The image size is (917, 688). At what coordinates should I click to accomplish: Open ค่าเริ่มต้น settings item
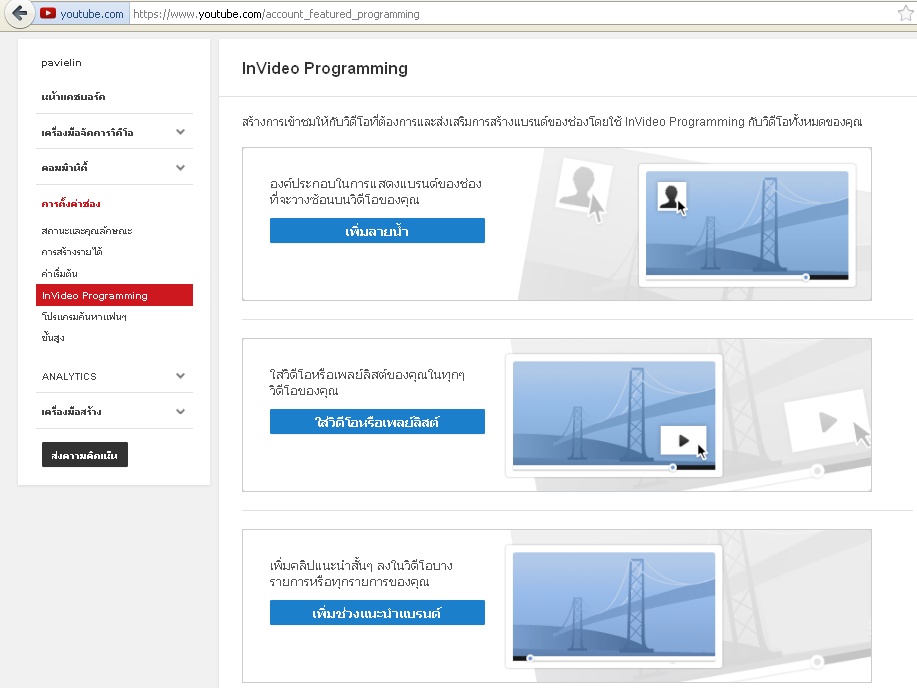tap(59, 273)
